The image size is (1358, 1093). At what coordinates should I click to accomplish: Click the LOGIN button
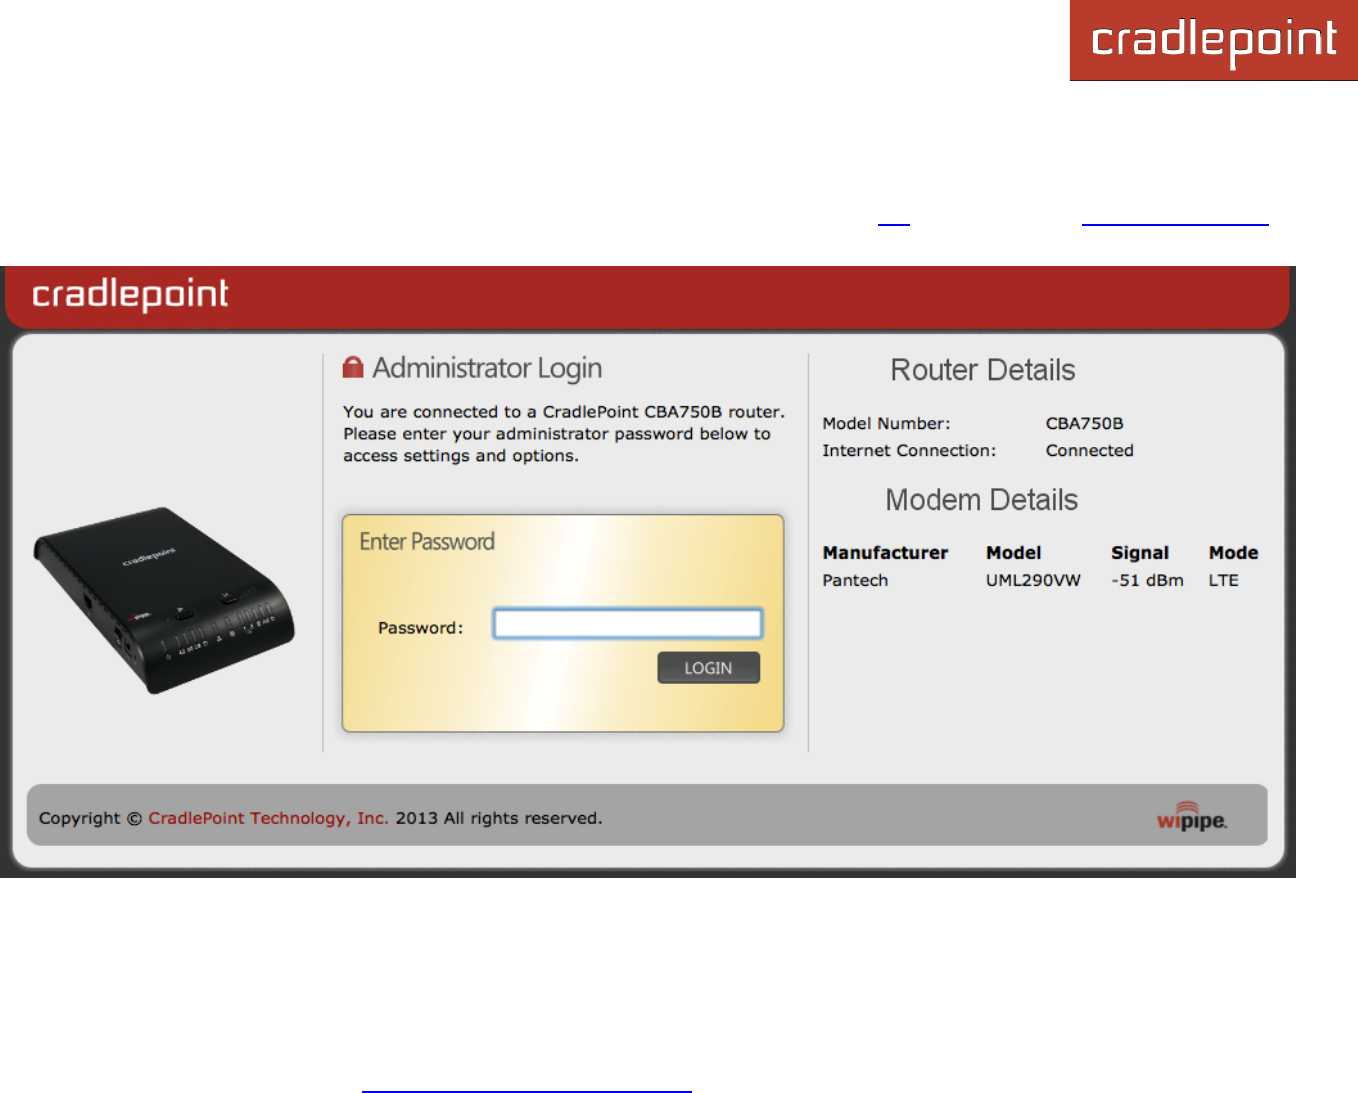click(x=708, y=668)
